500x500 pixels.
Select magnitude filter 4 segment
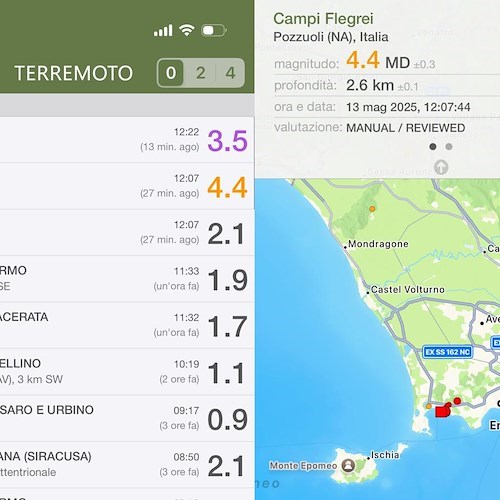pos(230,73)
